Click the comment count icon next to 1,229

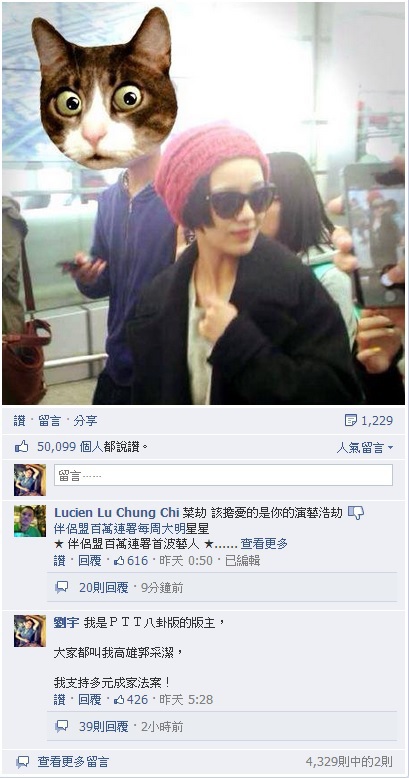pyautogui.click(x=350, y=421)
